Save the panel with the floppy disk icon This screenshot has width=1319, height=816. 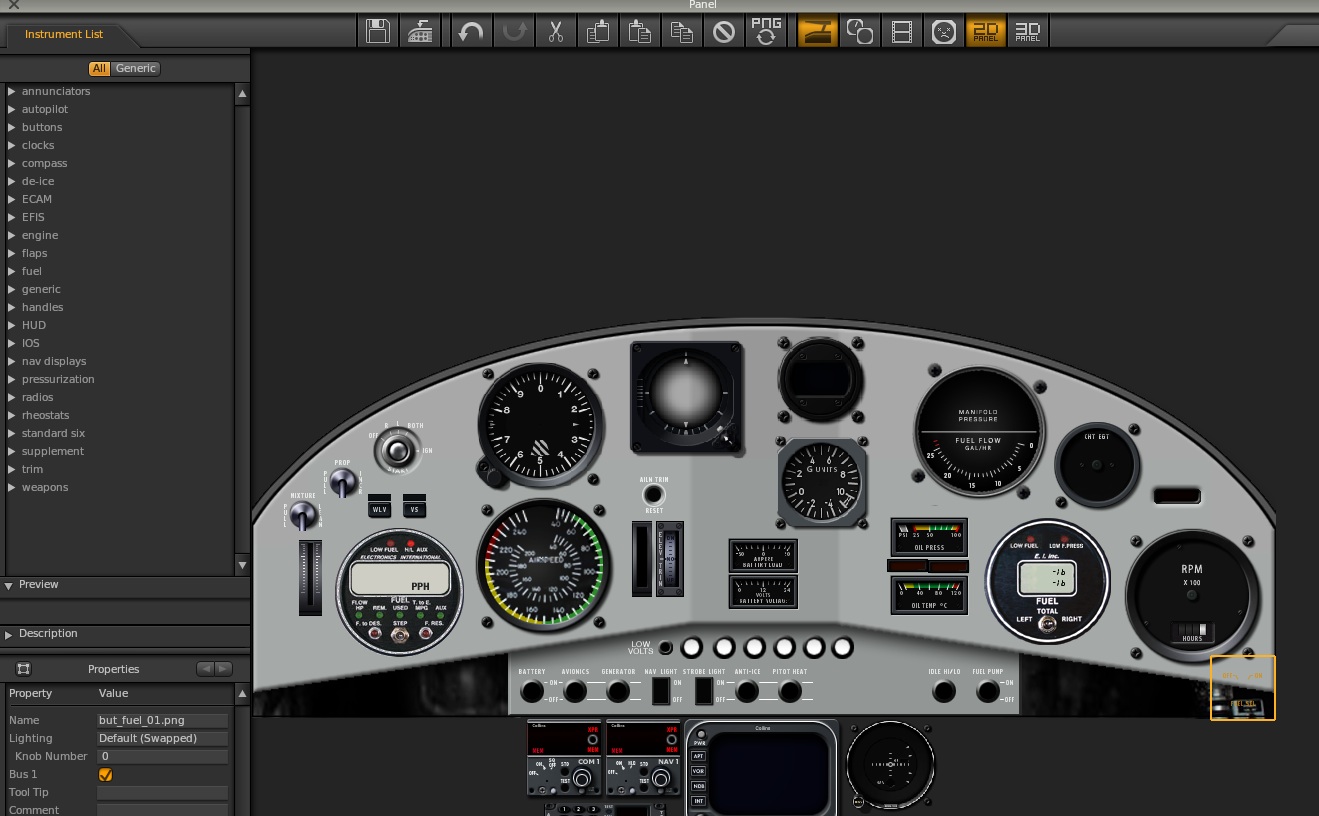coord(378,32)
